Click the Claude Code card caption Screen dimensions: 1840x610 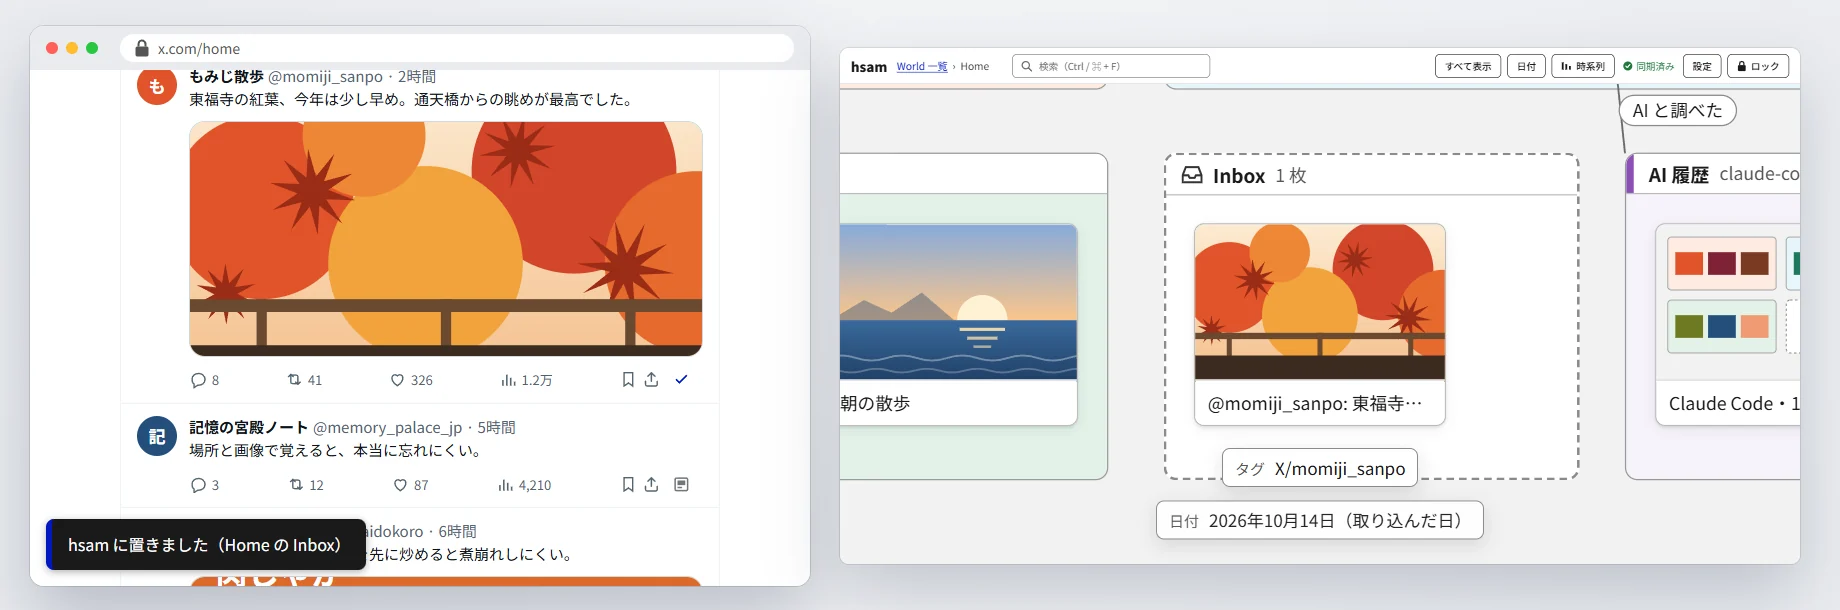[1734, 404]
